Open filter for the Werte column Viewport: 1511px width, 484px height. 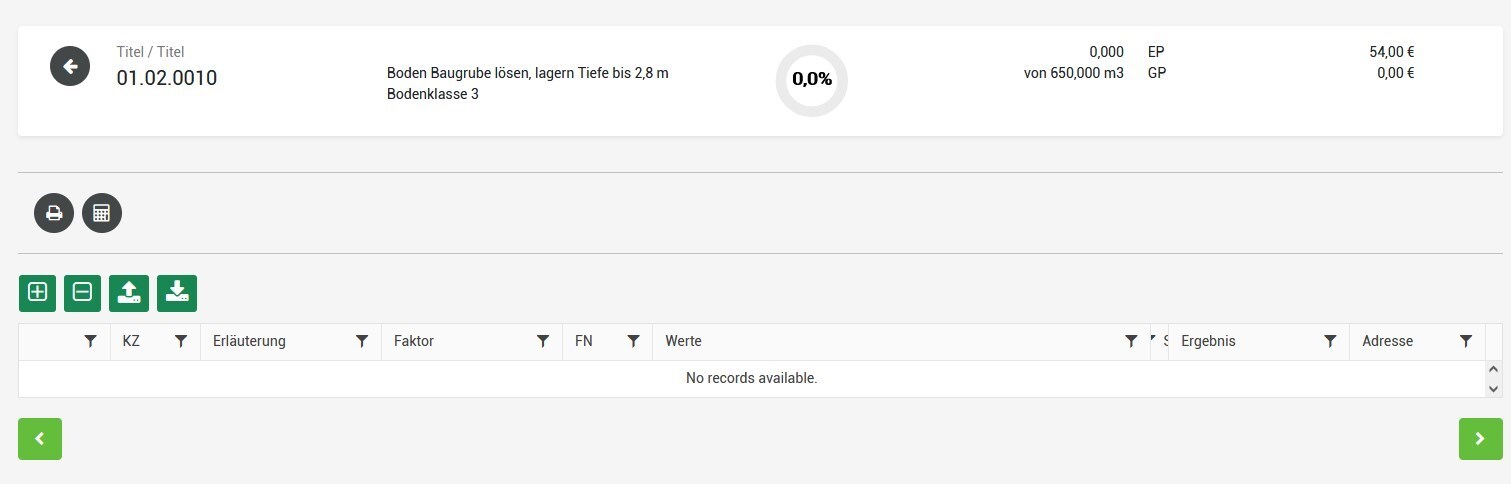click(x=1131, y=342)
